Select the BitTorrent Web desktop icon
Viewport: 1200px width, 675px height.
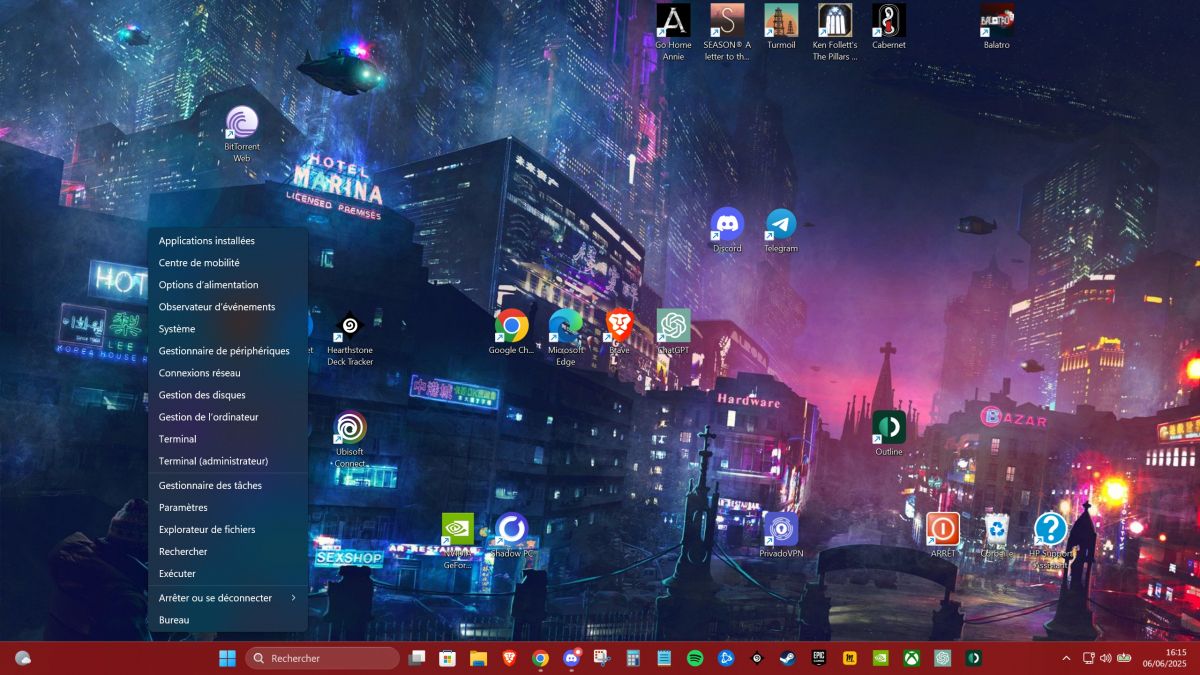[x=241, y=135]
